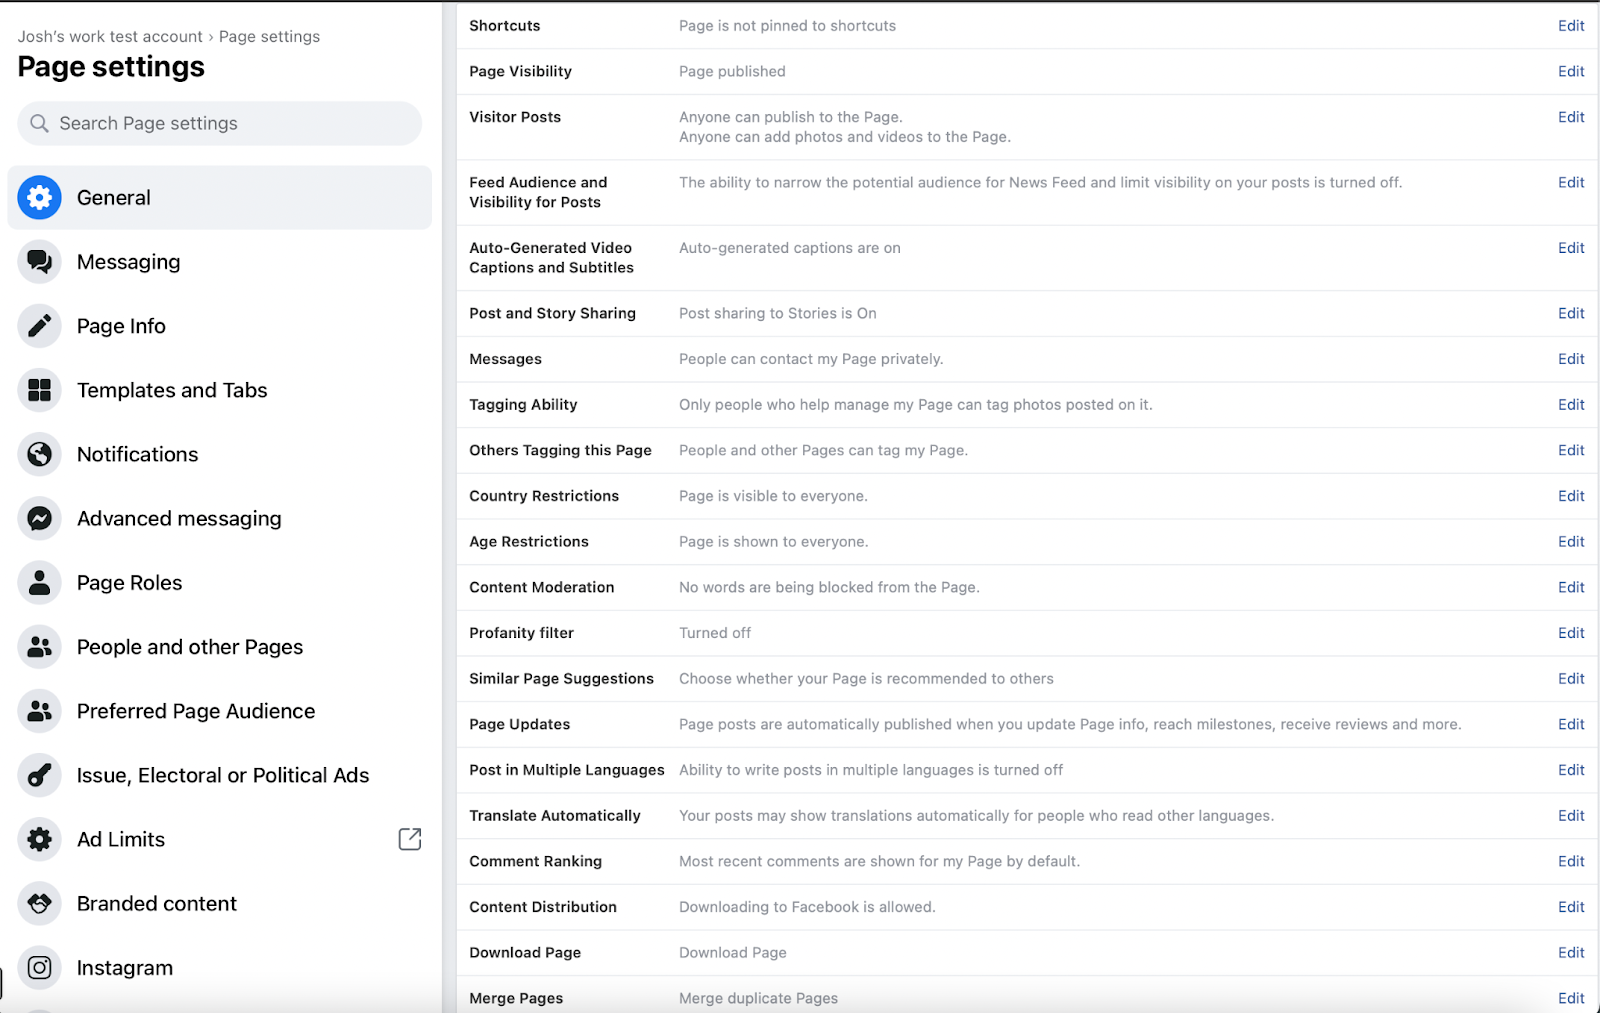Open Messaging via its chat bubble icon
Viewport: 1600px width, 1013px height.
point(40,262)
